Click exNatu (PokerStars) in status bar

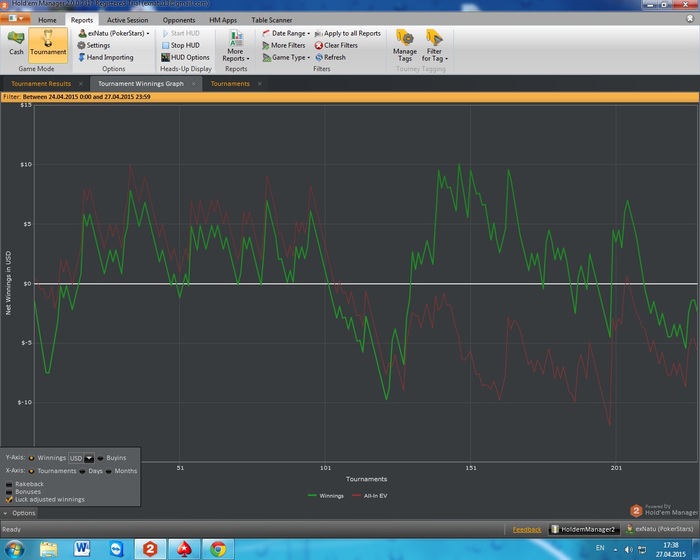(x=660, y=529)
